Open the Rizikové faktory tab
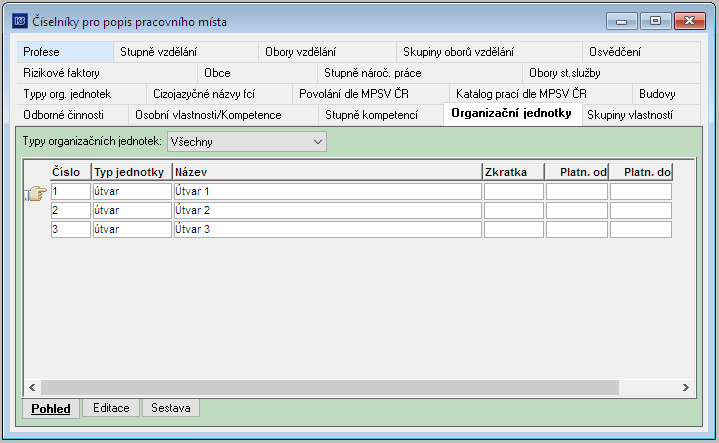Image resolution: width=719 pixels, height=443 pixels. [107, 73]
